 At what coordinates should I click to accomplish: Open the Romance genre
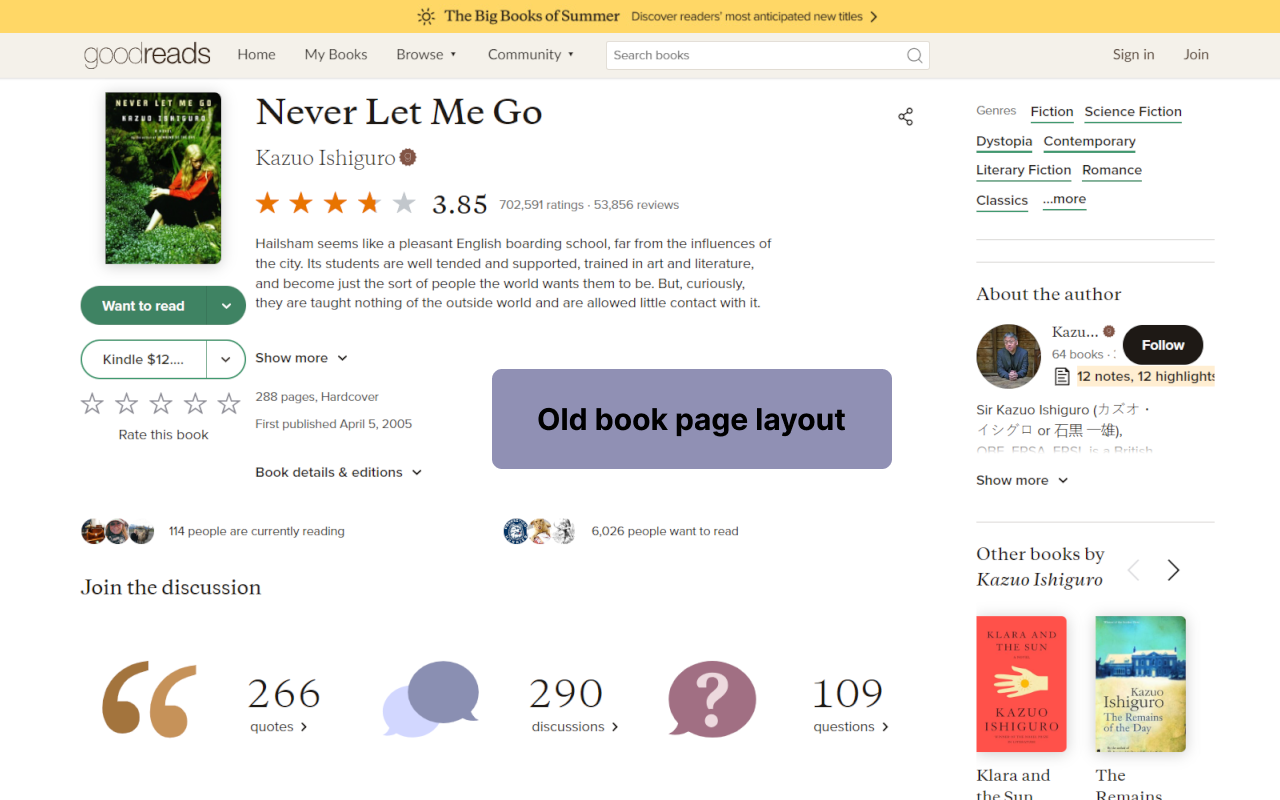tap(1112, 170)
